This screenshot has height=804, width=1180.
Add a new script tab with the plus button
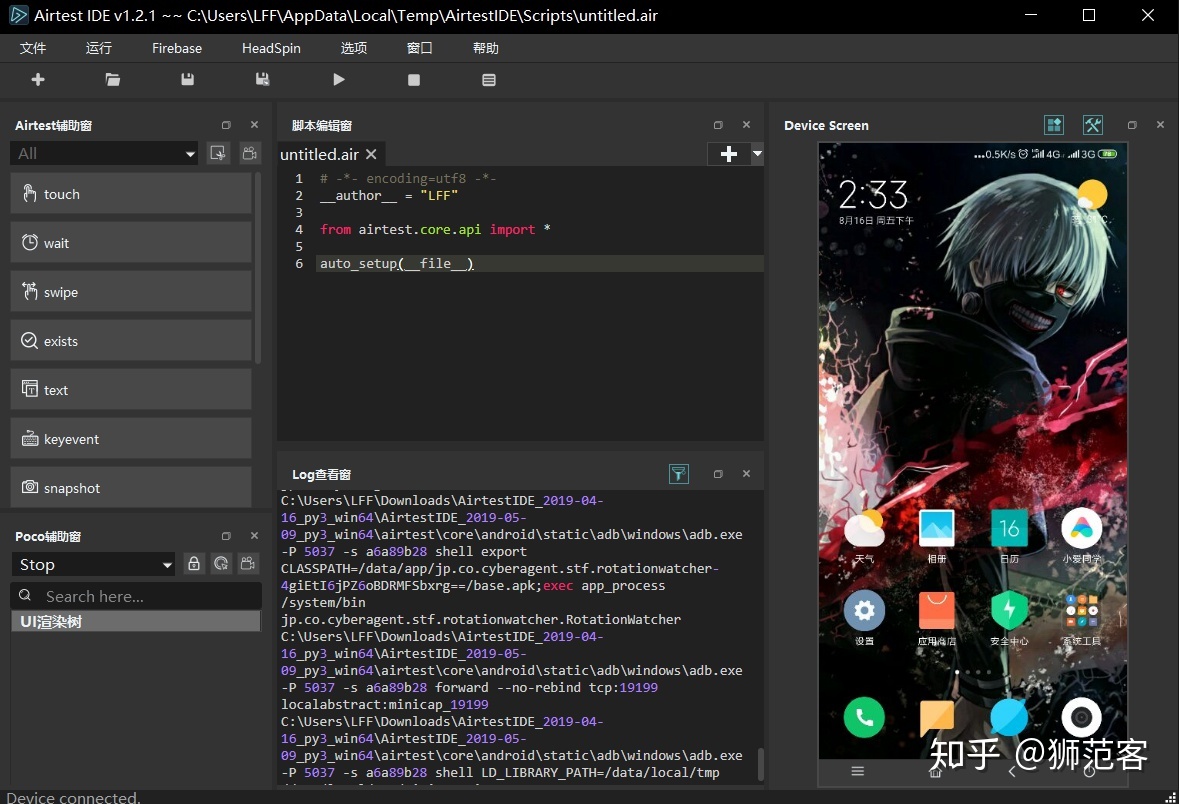coord(728,154)
